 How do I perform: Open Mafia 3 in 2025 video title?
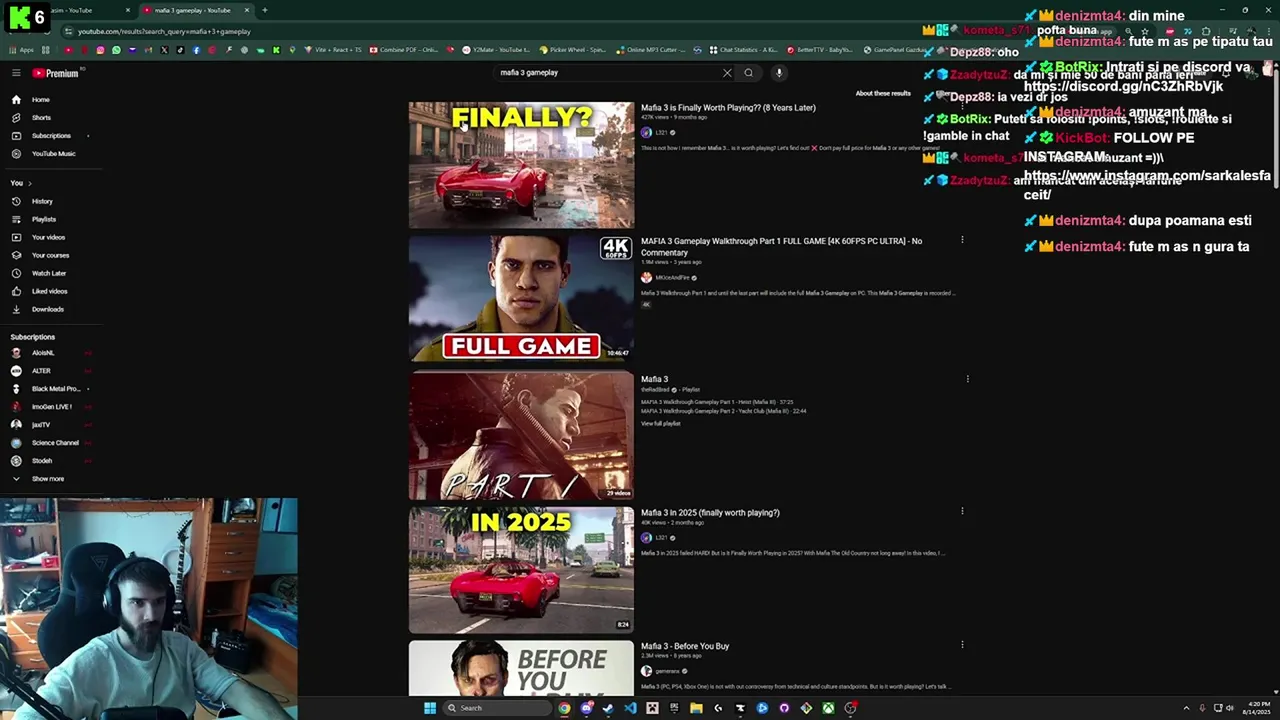click(710, 513)
